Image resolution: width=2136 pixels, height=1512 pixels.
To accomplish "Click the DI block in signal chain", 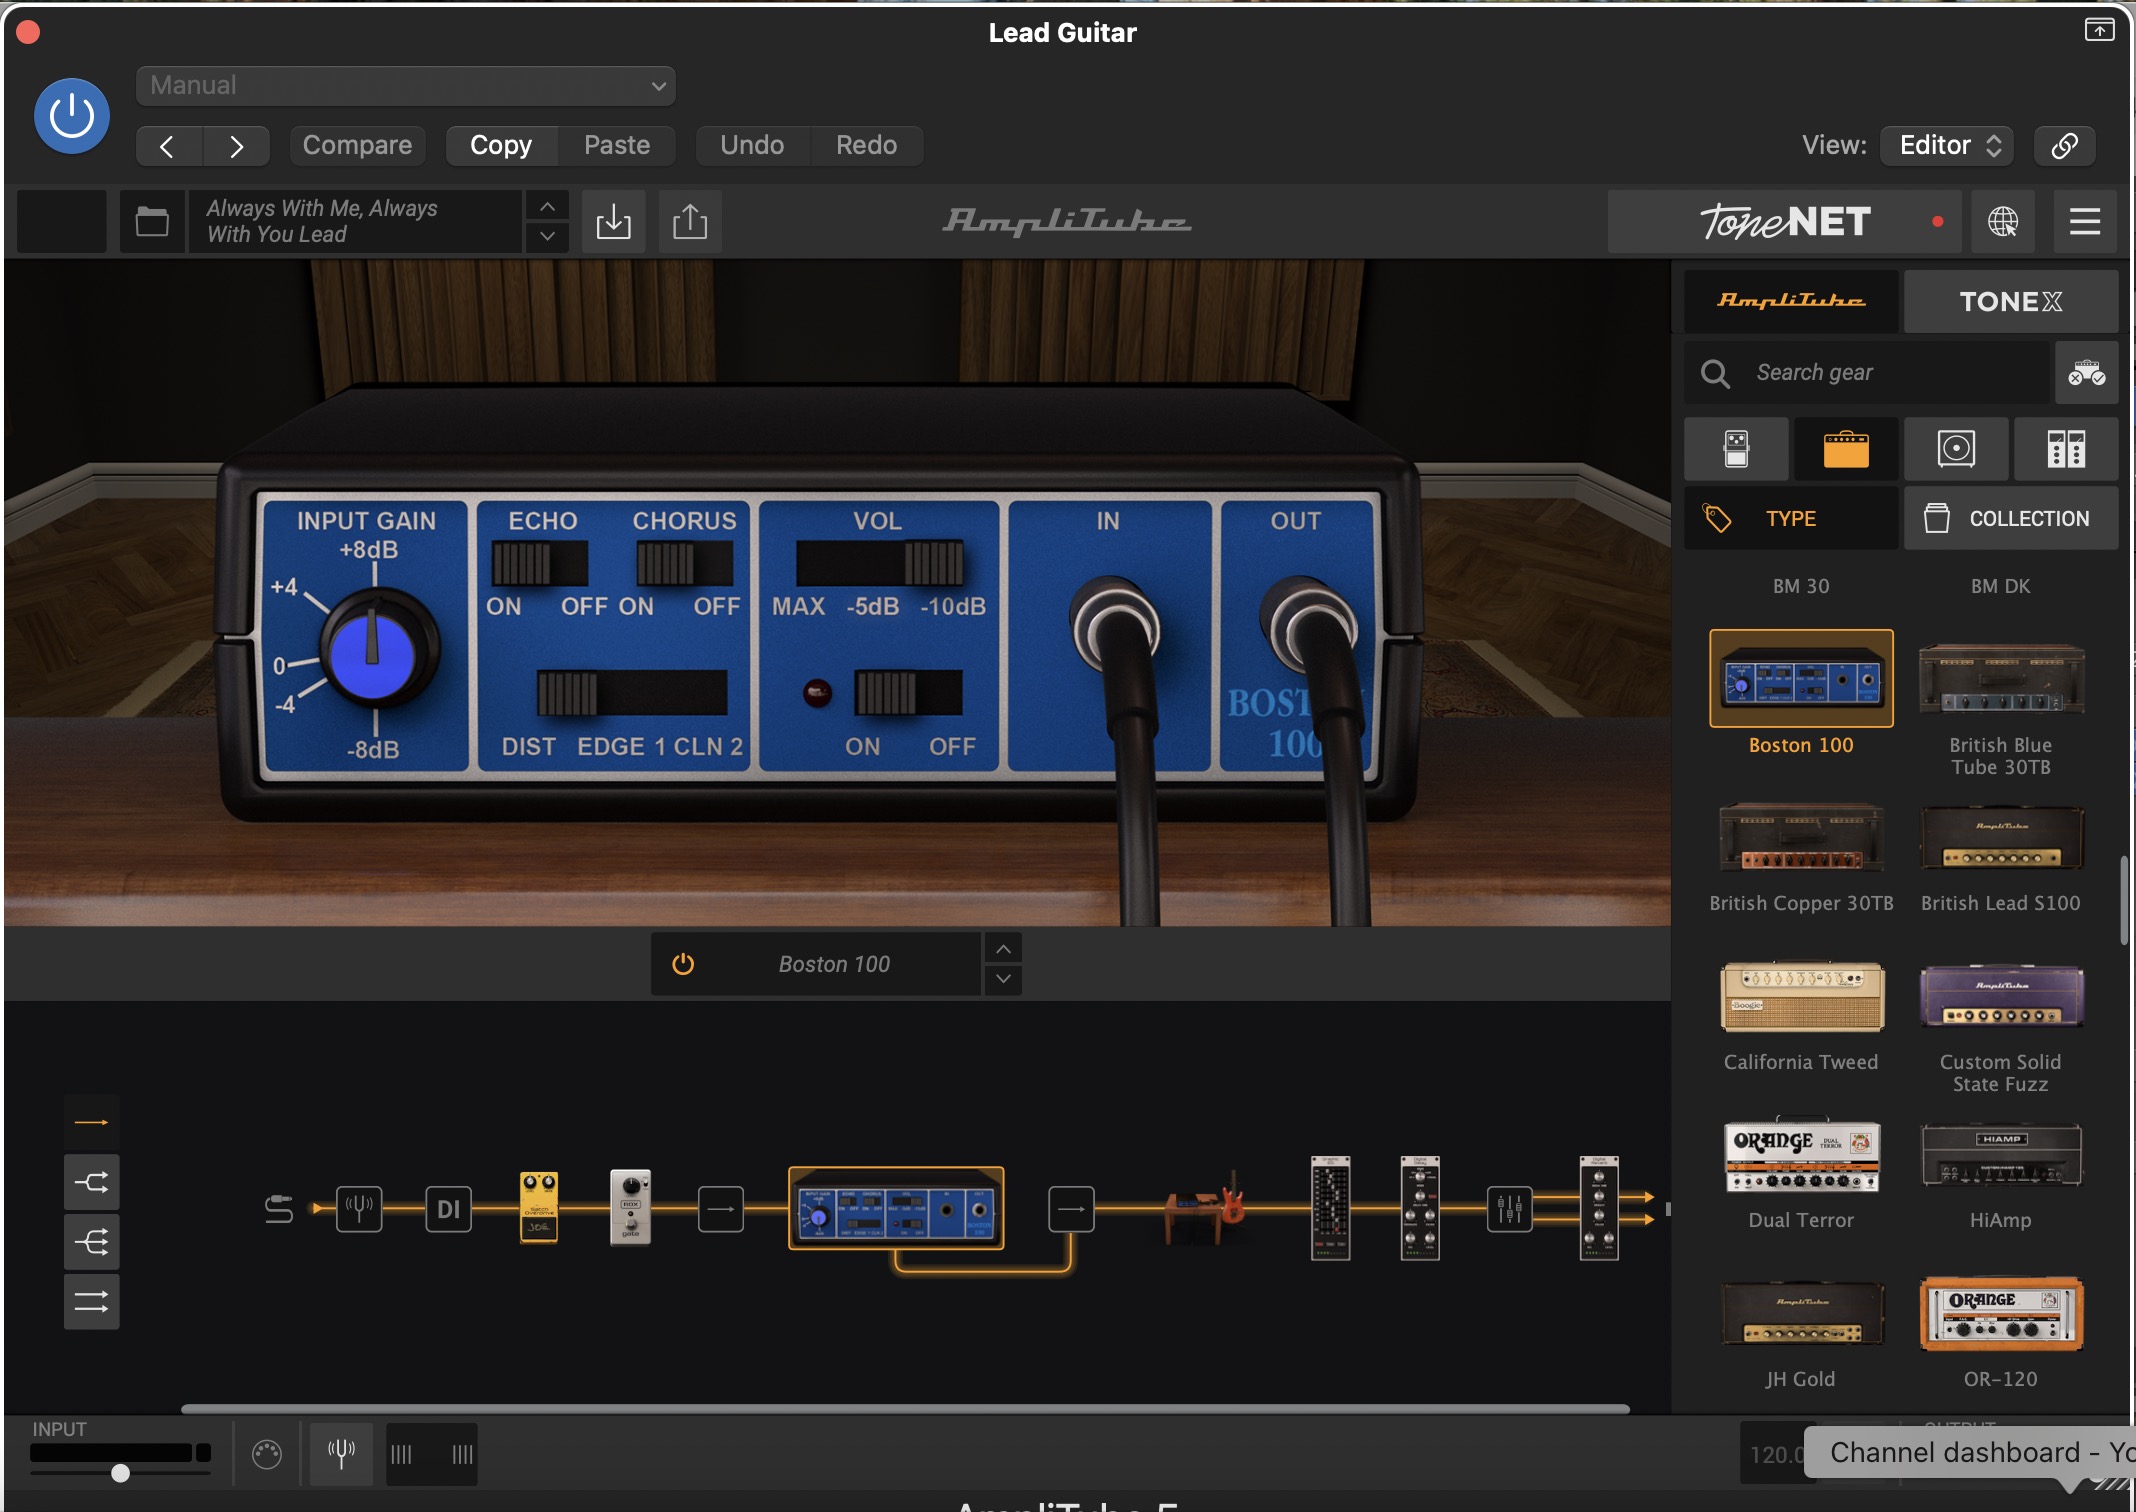I will 448,1209.
